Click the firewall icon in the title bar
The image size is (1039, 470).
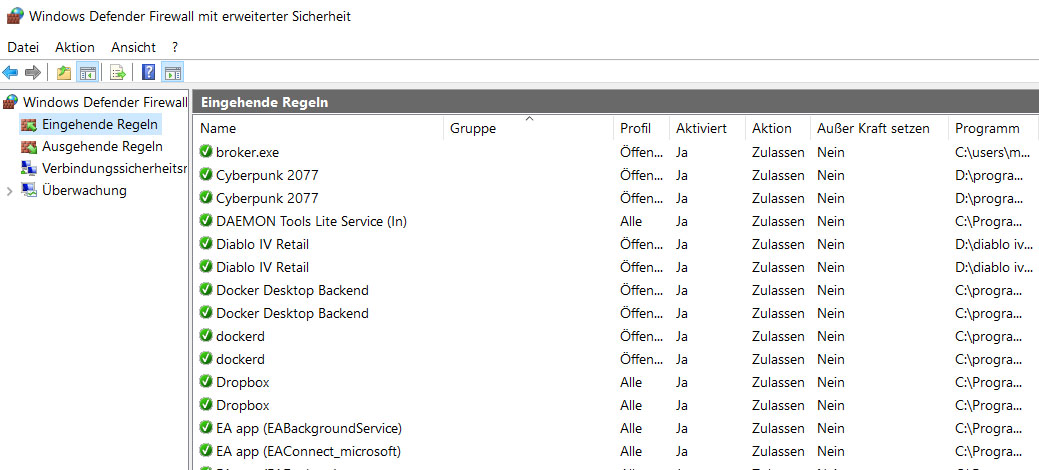(x=15, y=16)
